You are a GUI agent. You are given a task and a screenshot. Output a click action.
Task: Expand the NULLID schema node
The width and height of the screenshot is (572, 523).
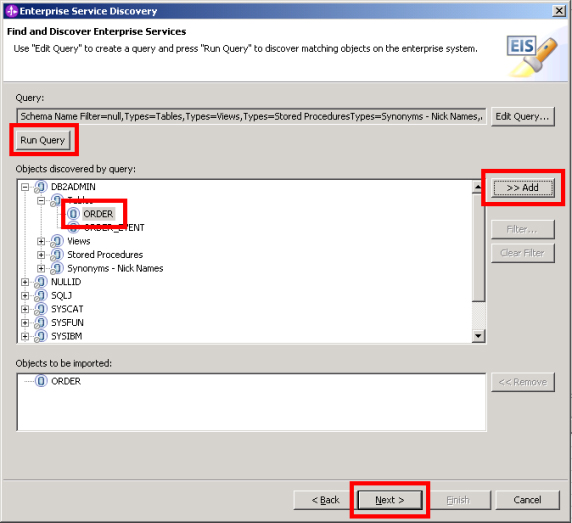tap(25, 282)
